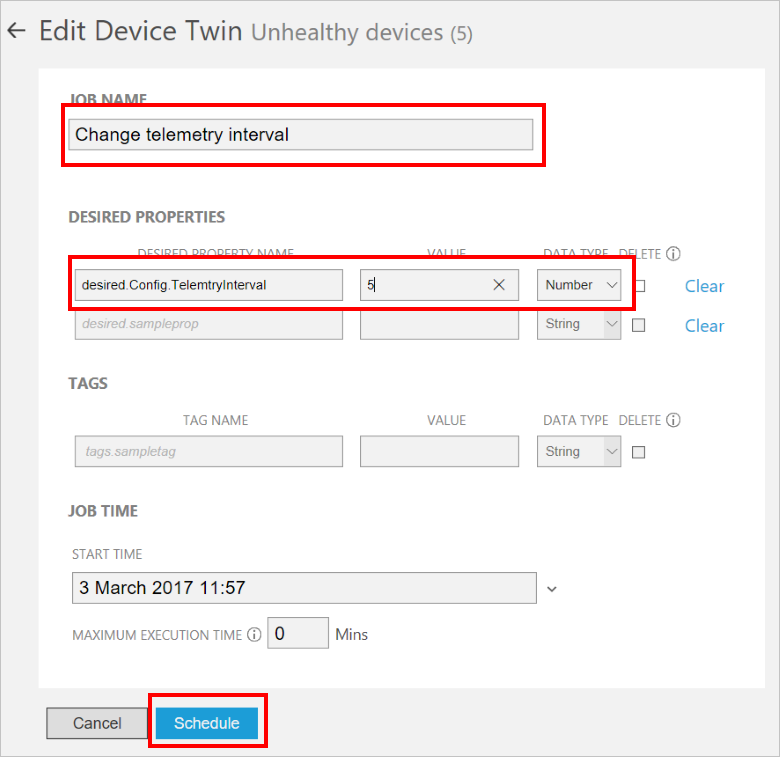Click the maximum execution time minutes field
Viewport: 780px width, 757px height.
click(298, 633)
